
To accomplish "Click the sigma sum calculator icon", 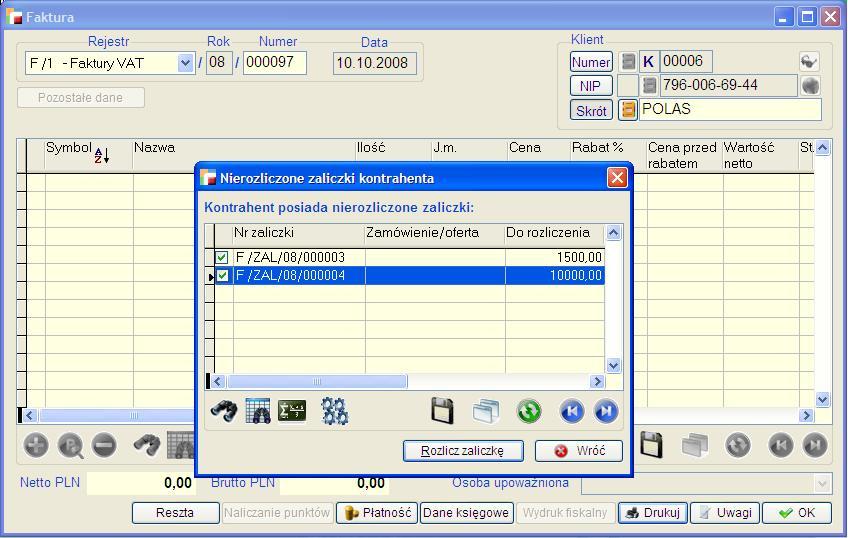I will coord(292,411).
